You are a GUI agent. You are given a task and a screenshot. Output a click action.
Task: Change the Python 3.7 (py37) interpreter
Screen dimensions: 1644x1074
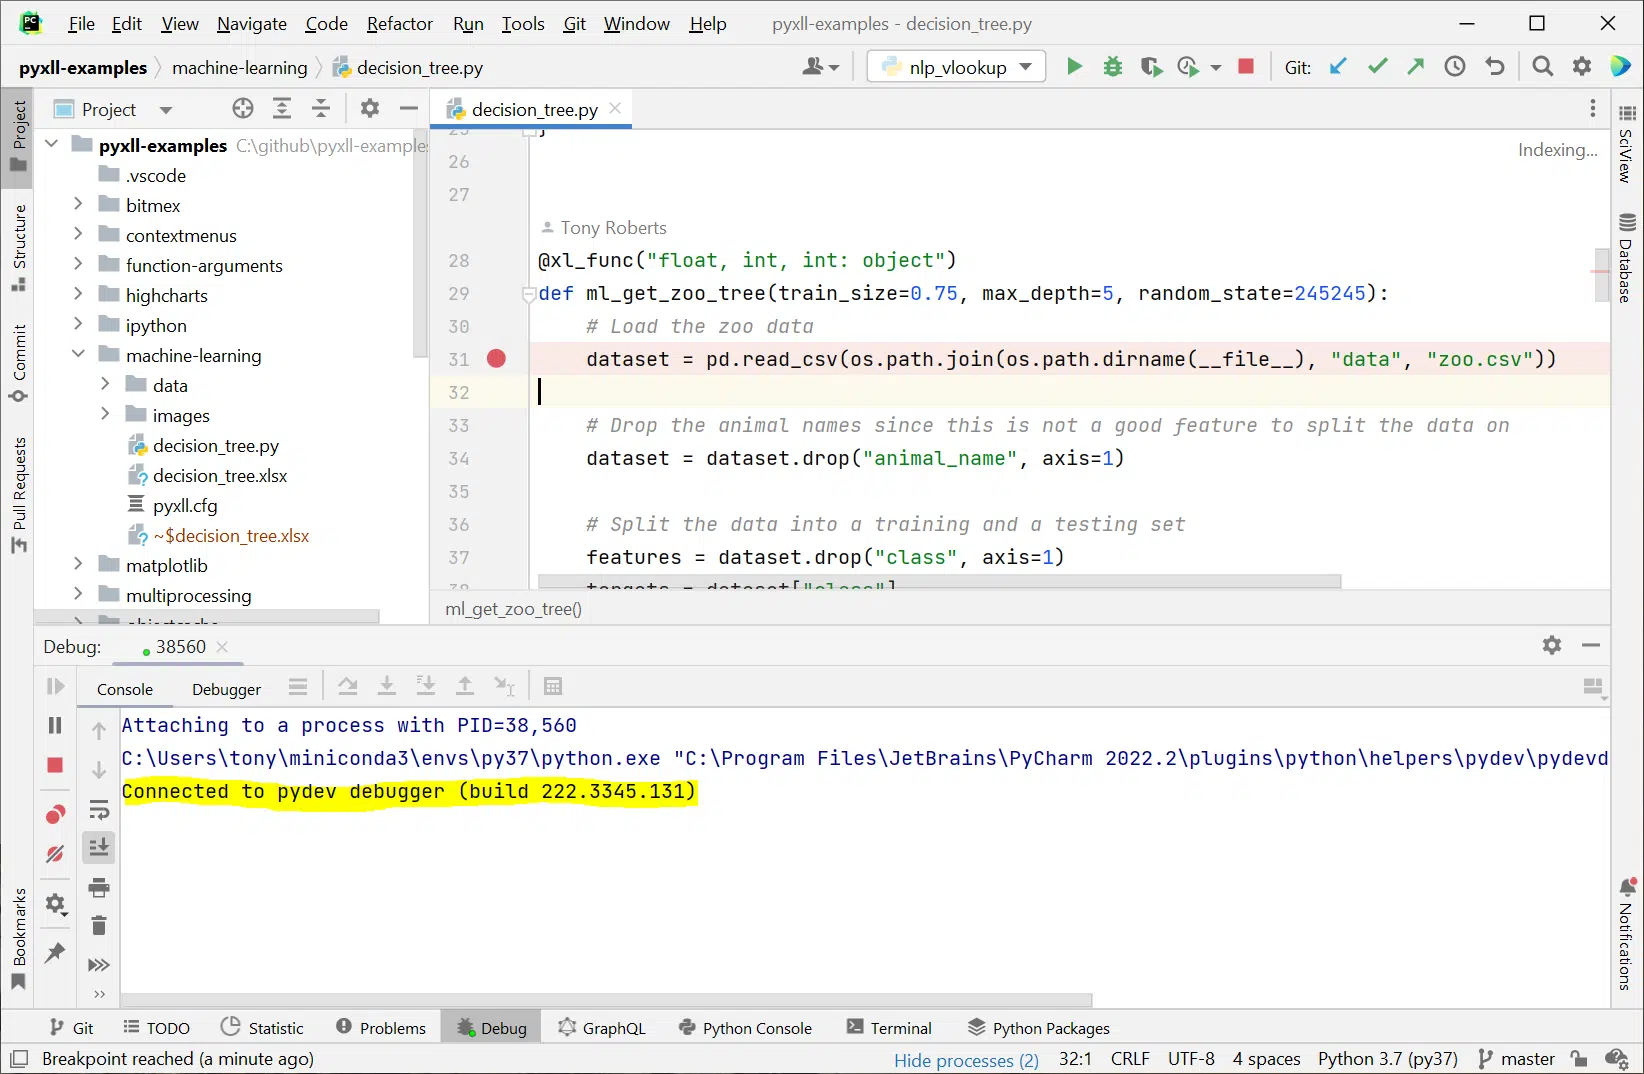click(x=1388, y=1059)
